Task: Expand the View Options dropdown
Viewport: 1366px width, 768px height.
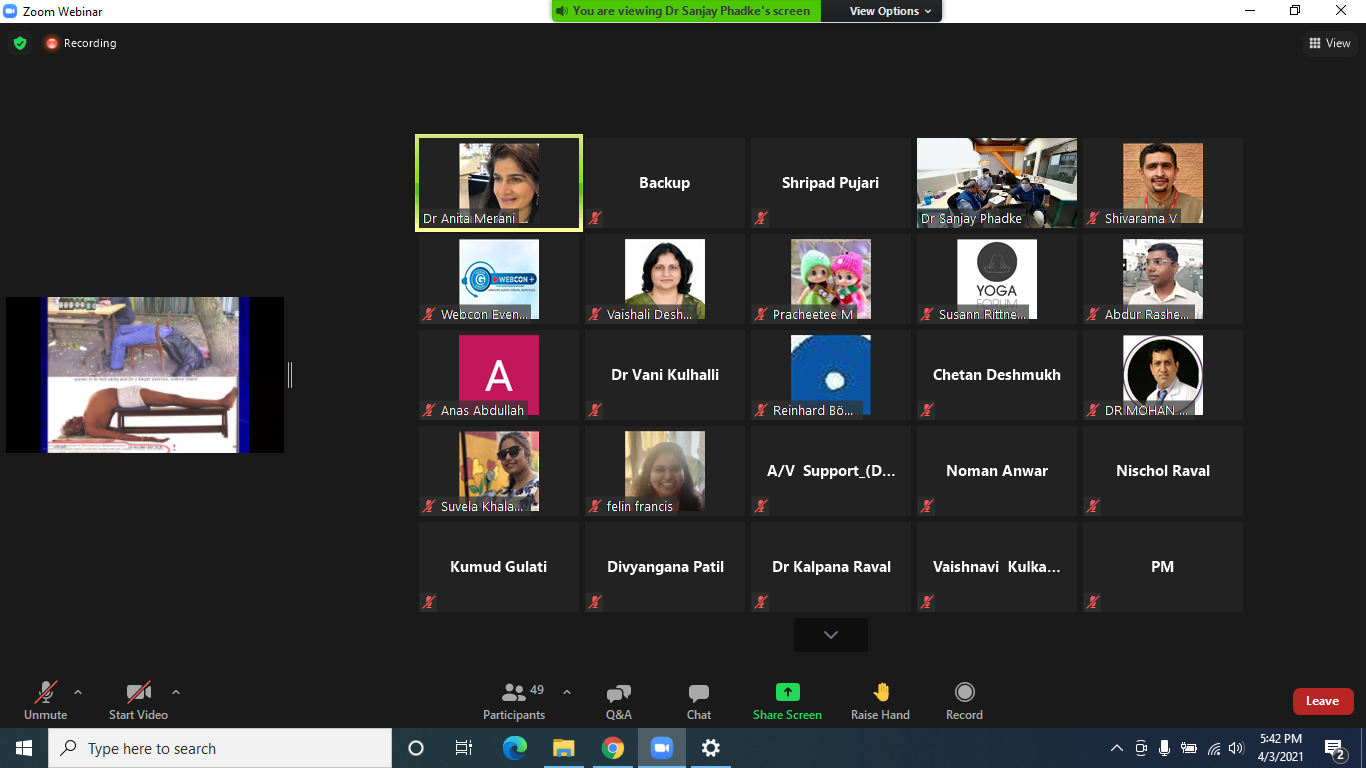Action: pyautogui.click(x=890, y=11)
